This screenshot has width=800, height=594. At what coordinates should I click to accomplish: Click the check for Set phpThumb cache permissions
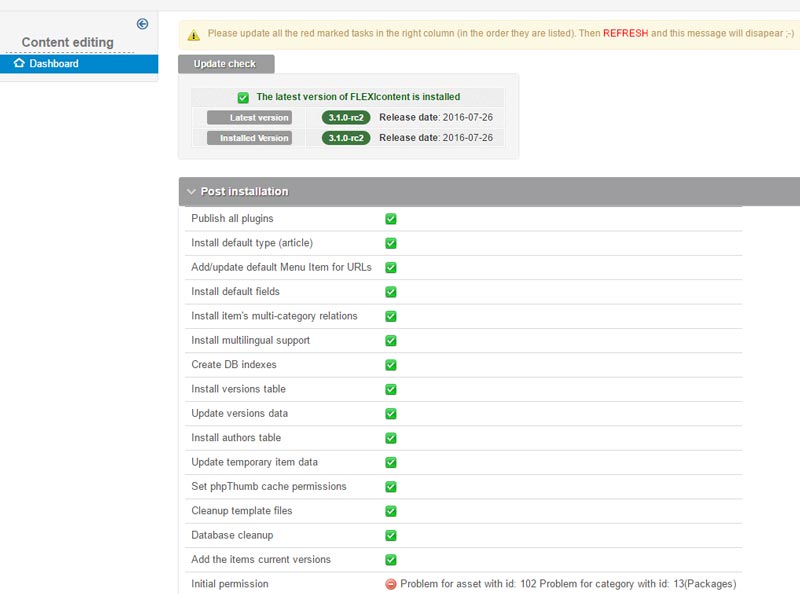[391, 487]
